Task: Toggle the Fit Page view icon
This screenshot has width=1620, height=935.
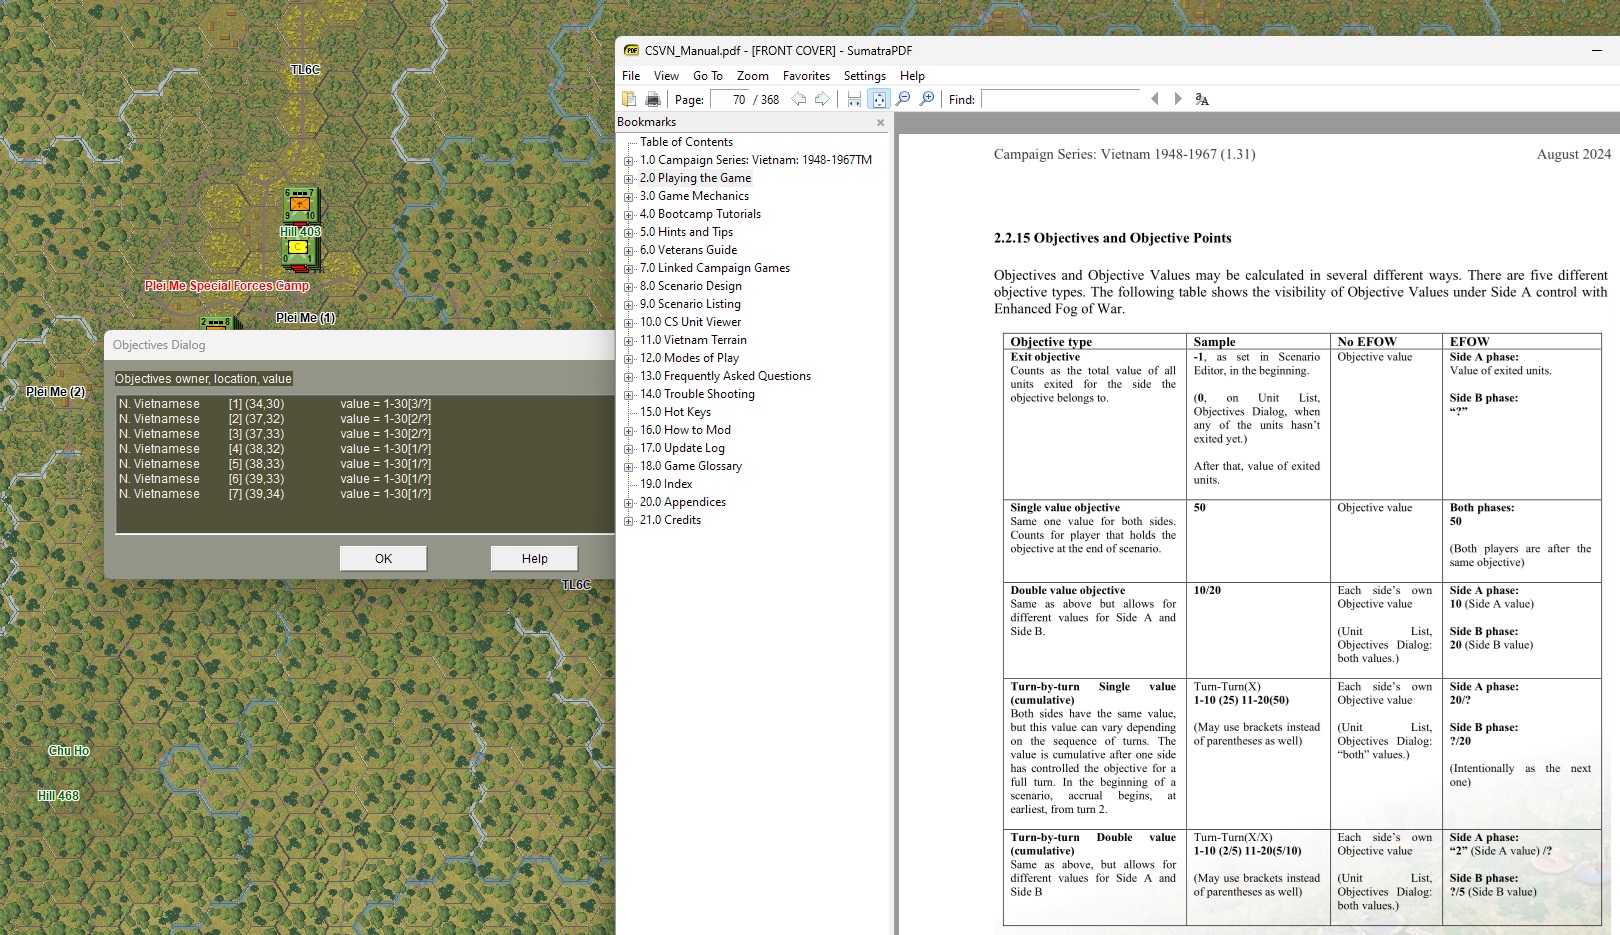Action: point(879,99)
